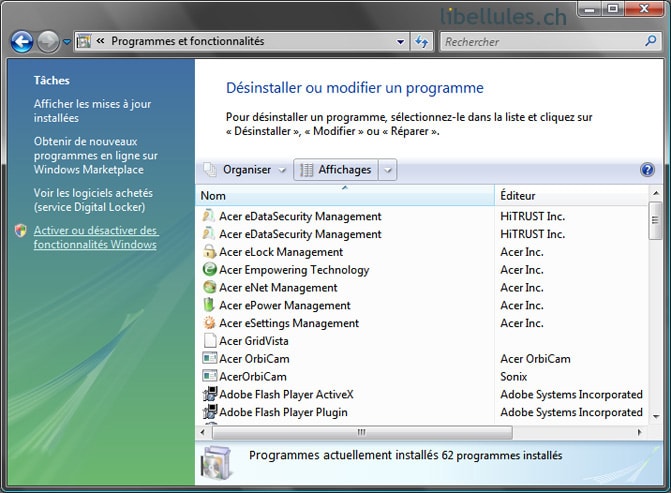Click the vertical scrollbar down arrow
Viewport: 671px width, 493px height.
point(656,416)
